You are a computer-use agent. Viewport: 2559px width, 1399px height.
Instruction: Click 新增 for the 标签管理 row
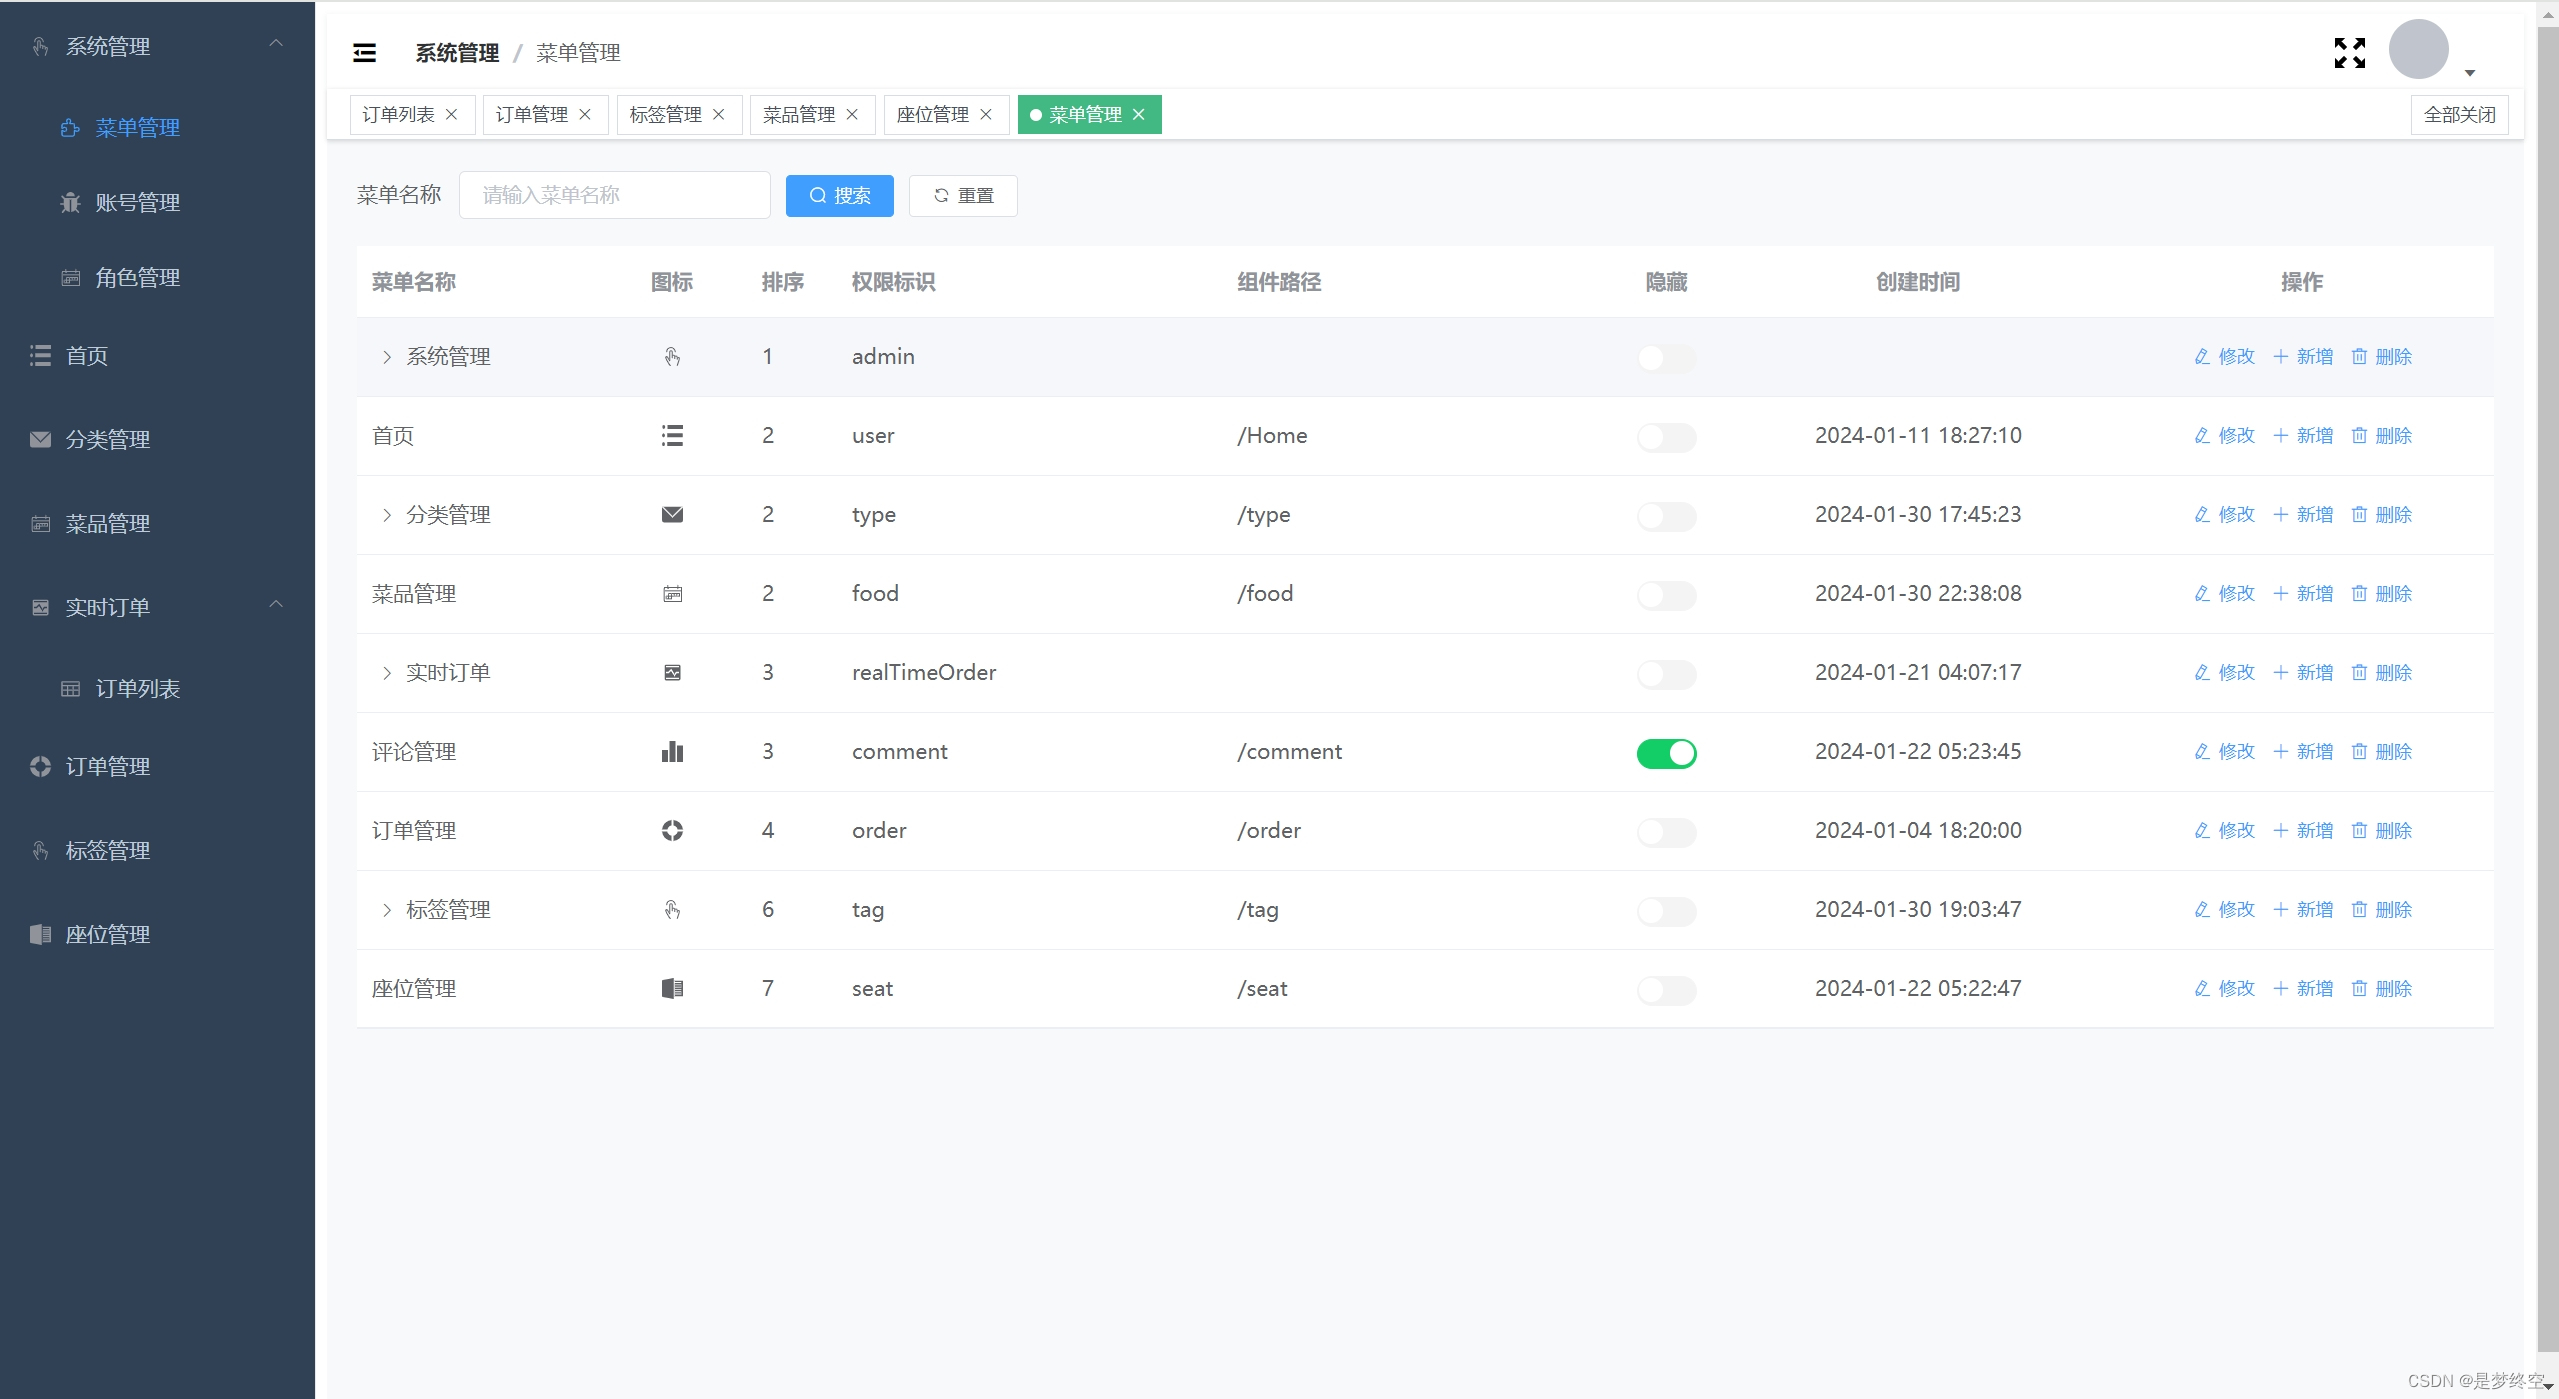point(2303,910)
